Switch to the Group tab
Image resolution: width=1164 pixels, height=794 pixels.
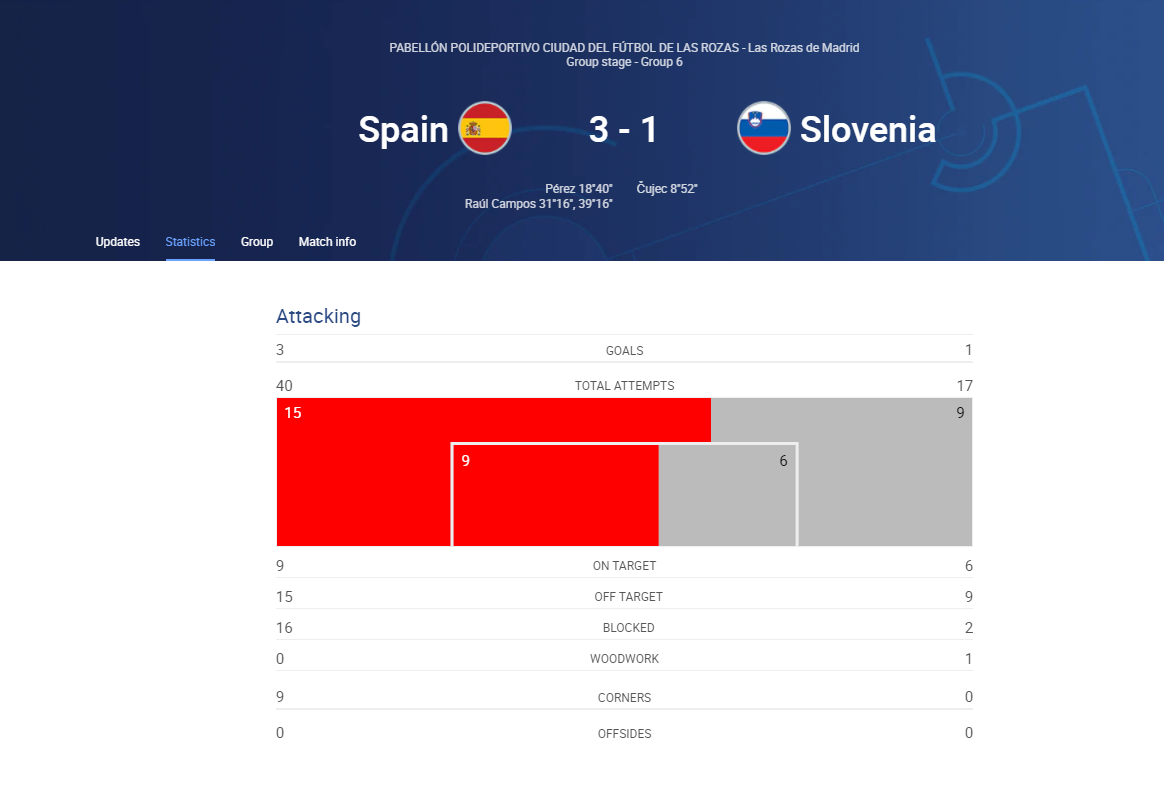[x=257, y=242]
